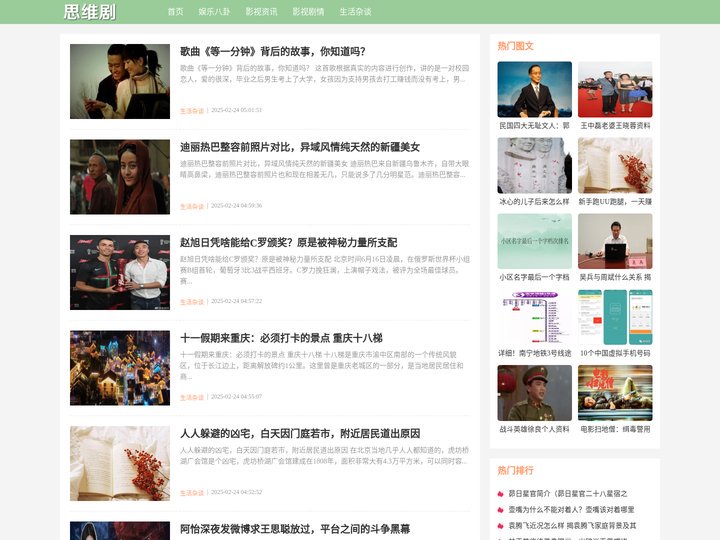Open 吴兵与周斌 thumbnail image

tap(615, 241)
